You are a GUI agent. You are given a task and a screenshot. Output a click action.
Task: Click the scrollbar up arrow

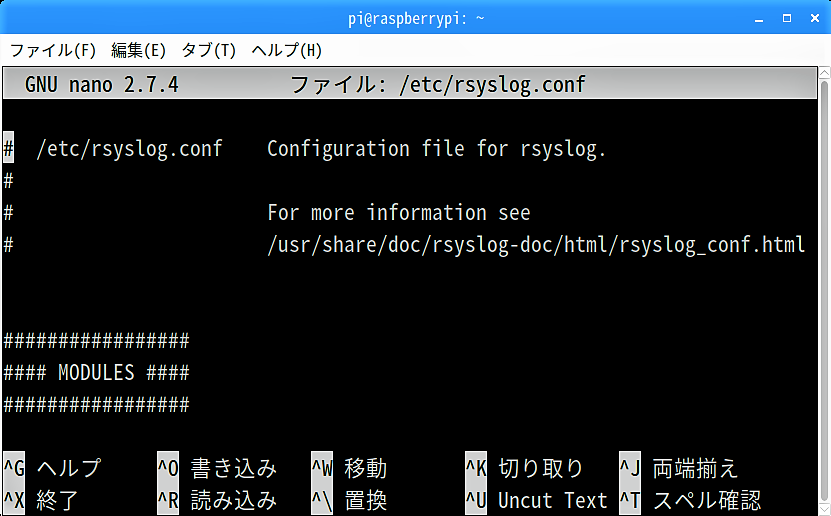point(824,73)
